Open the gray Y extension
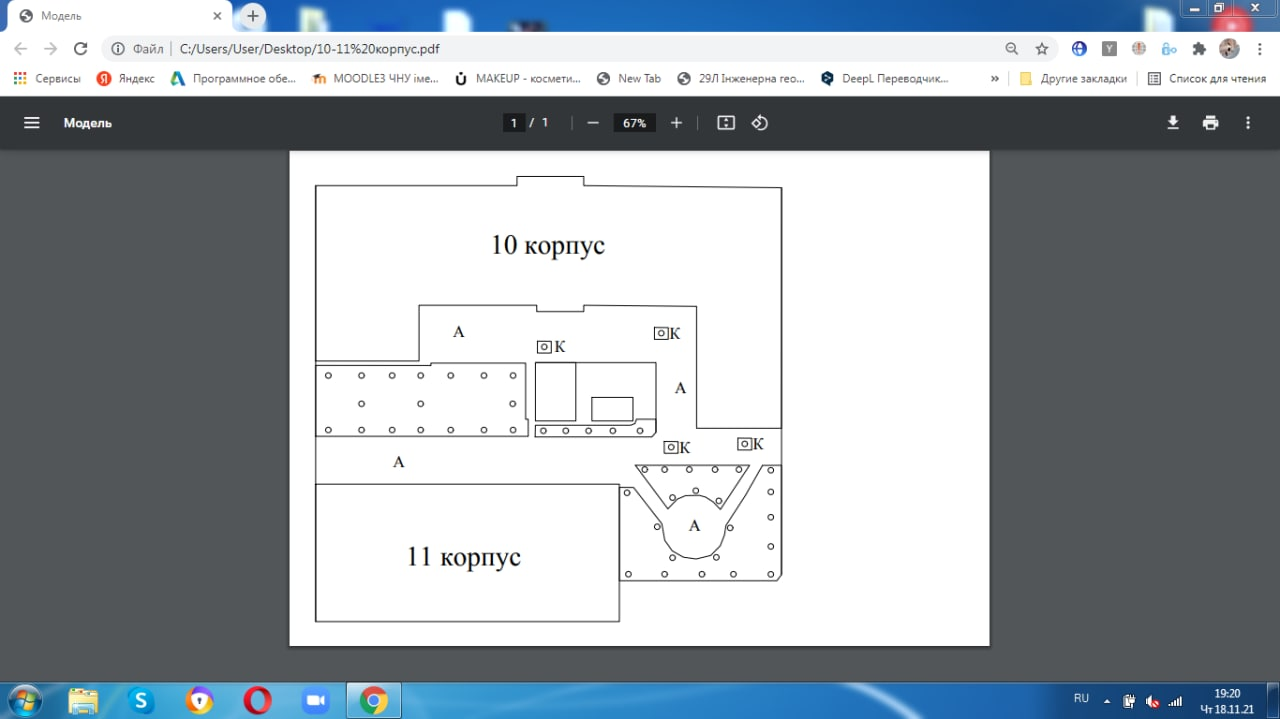Viewport: 1280px width, 719px height. click(1109, 48)
